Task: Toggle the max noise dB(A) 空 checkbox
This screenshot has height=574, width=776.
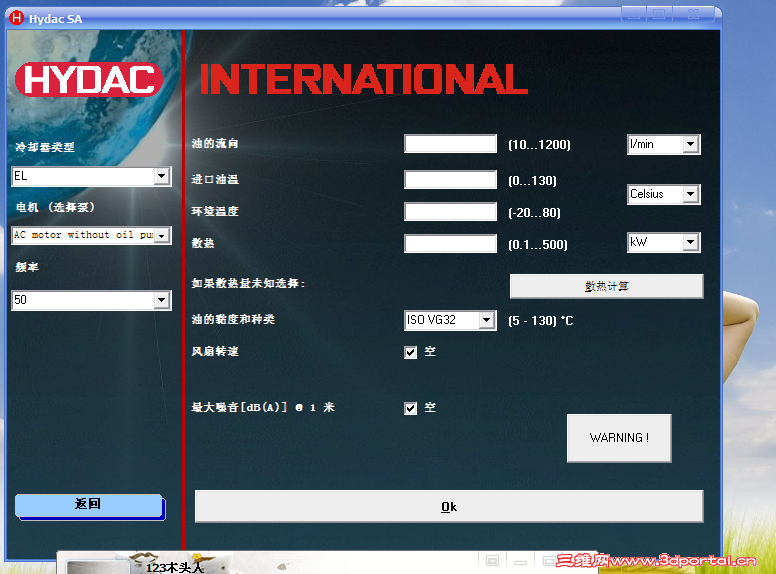Action: click(410, 408)
